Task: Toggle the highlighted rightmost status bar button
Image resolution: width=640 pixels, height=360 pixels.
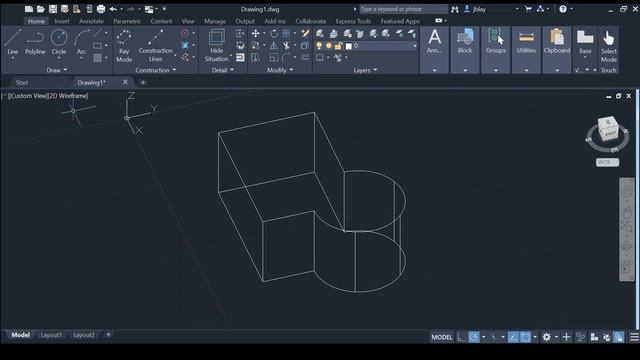Action: click(619, 337)
